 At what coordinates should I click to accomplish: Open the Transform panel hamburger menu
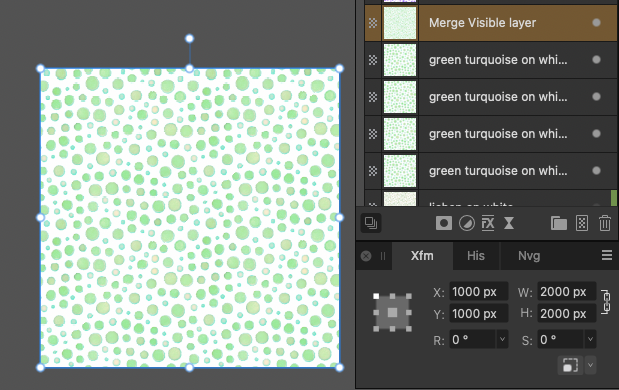tap(607, 255)
